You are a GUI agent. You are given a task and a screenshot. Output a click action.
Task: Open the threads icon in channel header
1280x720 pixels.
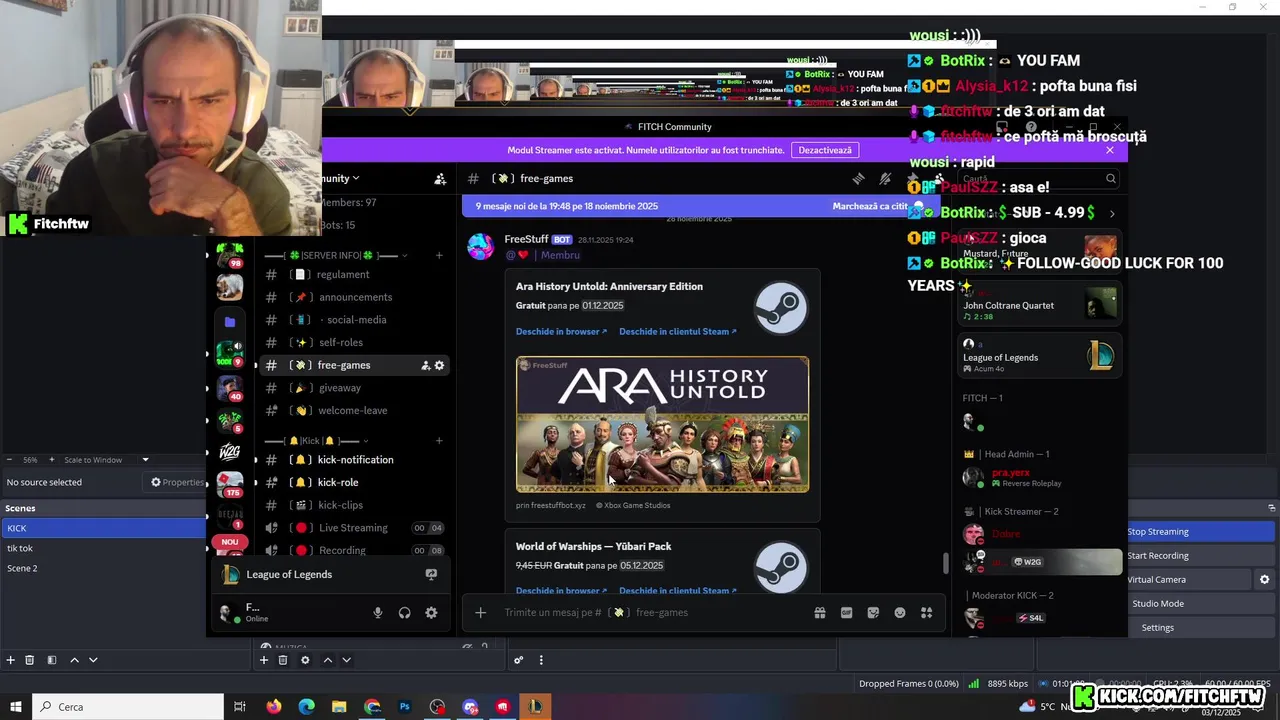tap(858, 179)
